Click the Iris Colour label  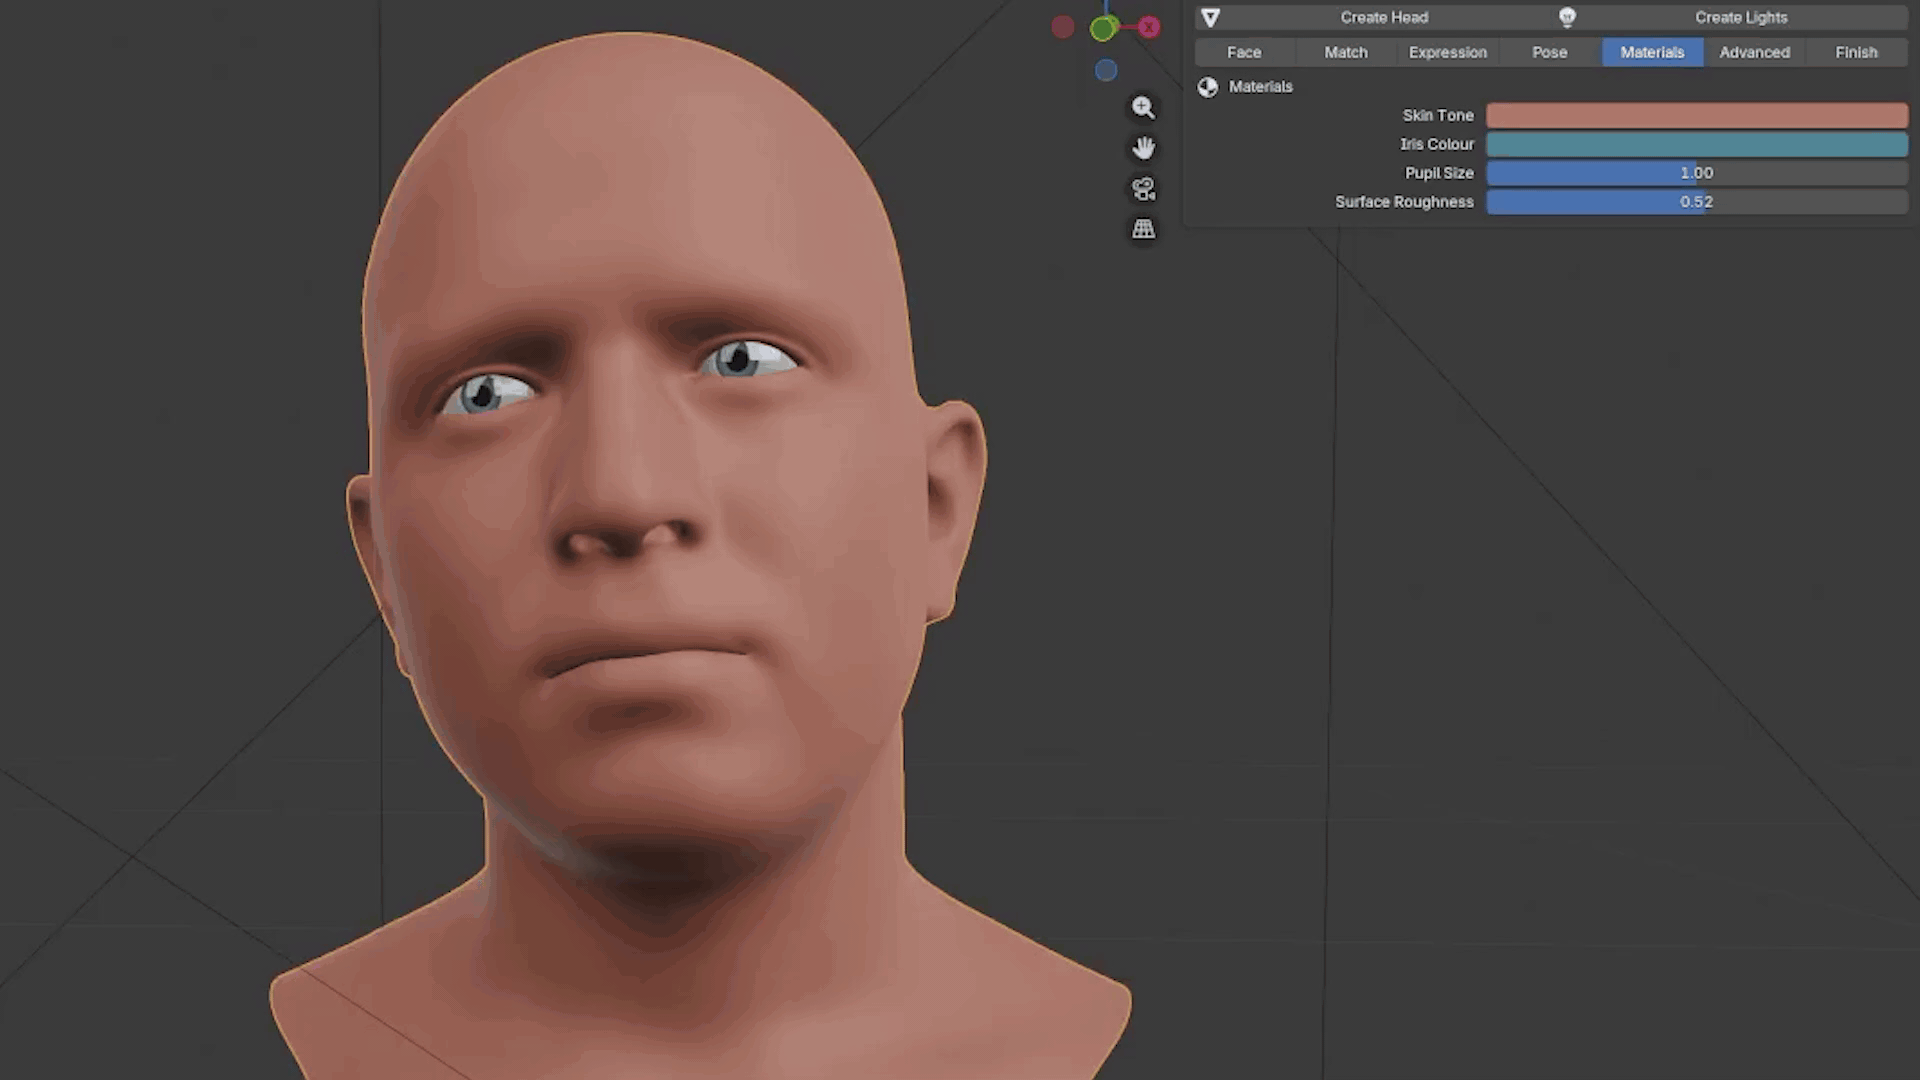pyautogui.click(x=1437, y=144)
